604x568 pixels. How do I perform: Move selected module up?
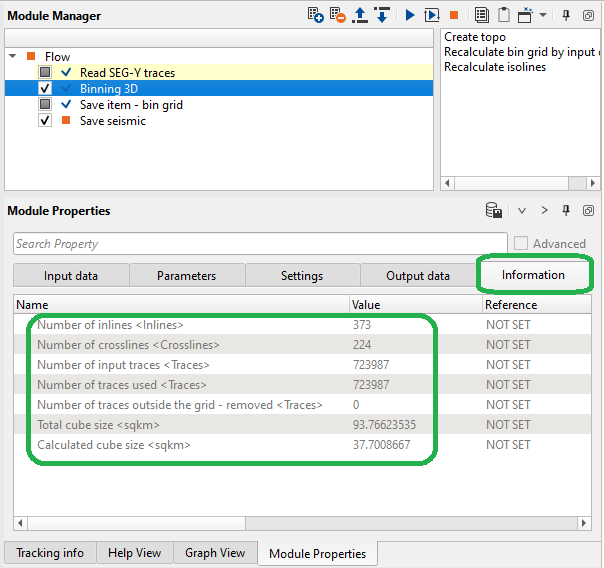pyautogui.click(x=360, y=15)
